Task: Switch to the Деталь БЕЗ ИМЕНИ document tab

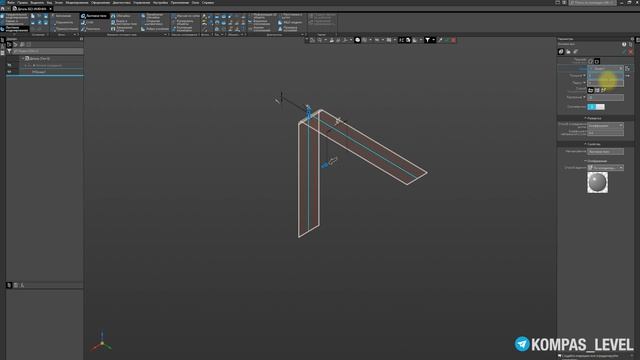Action: 32,9
